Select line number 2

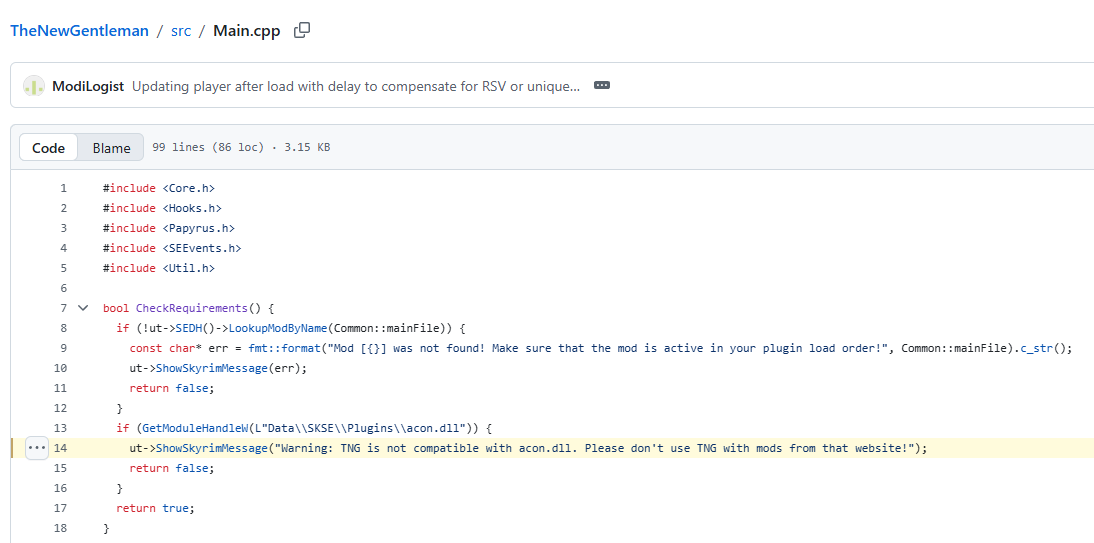coord(63,208)
